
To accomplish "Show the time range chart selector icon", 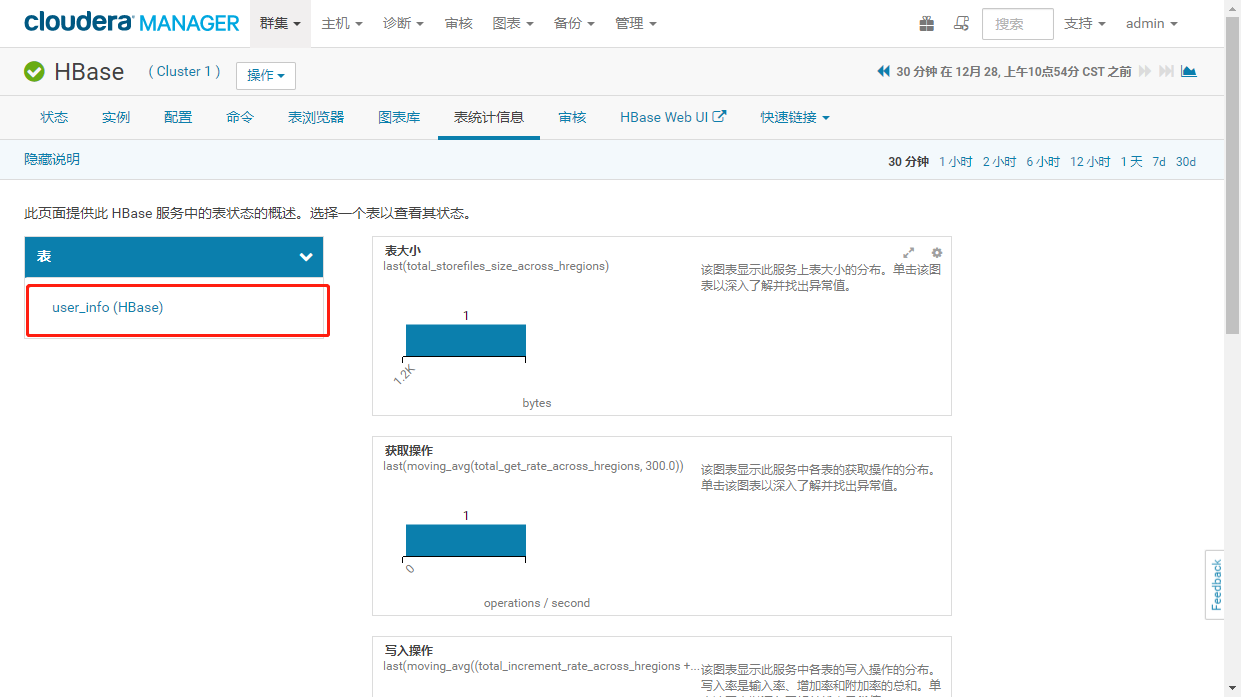I will click(x=1189, y=72).
